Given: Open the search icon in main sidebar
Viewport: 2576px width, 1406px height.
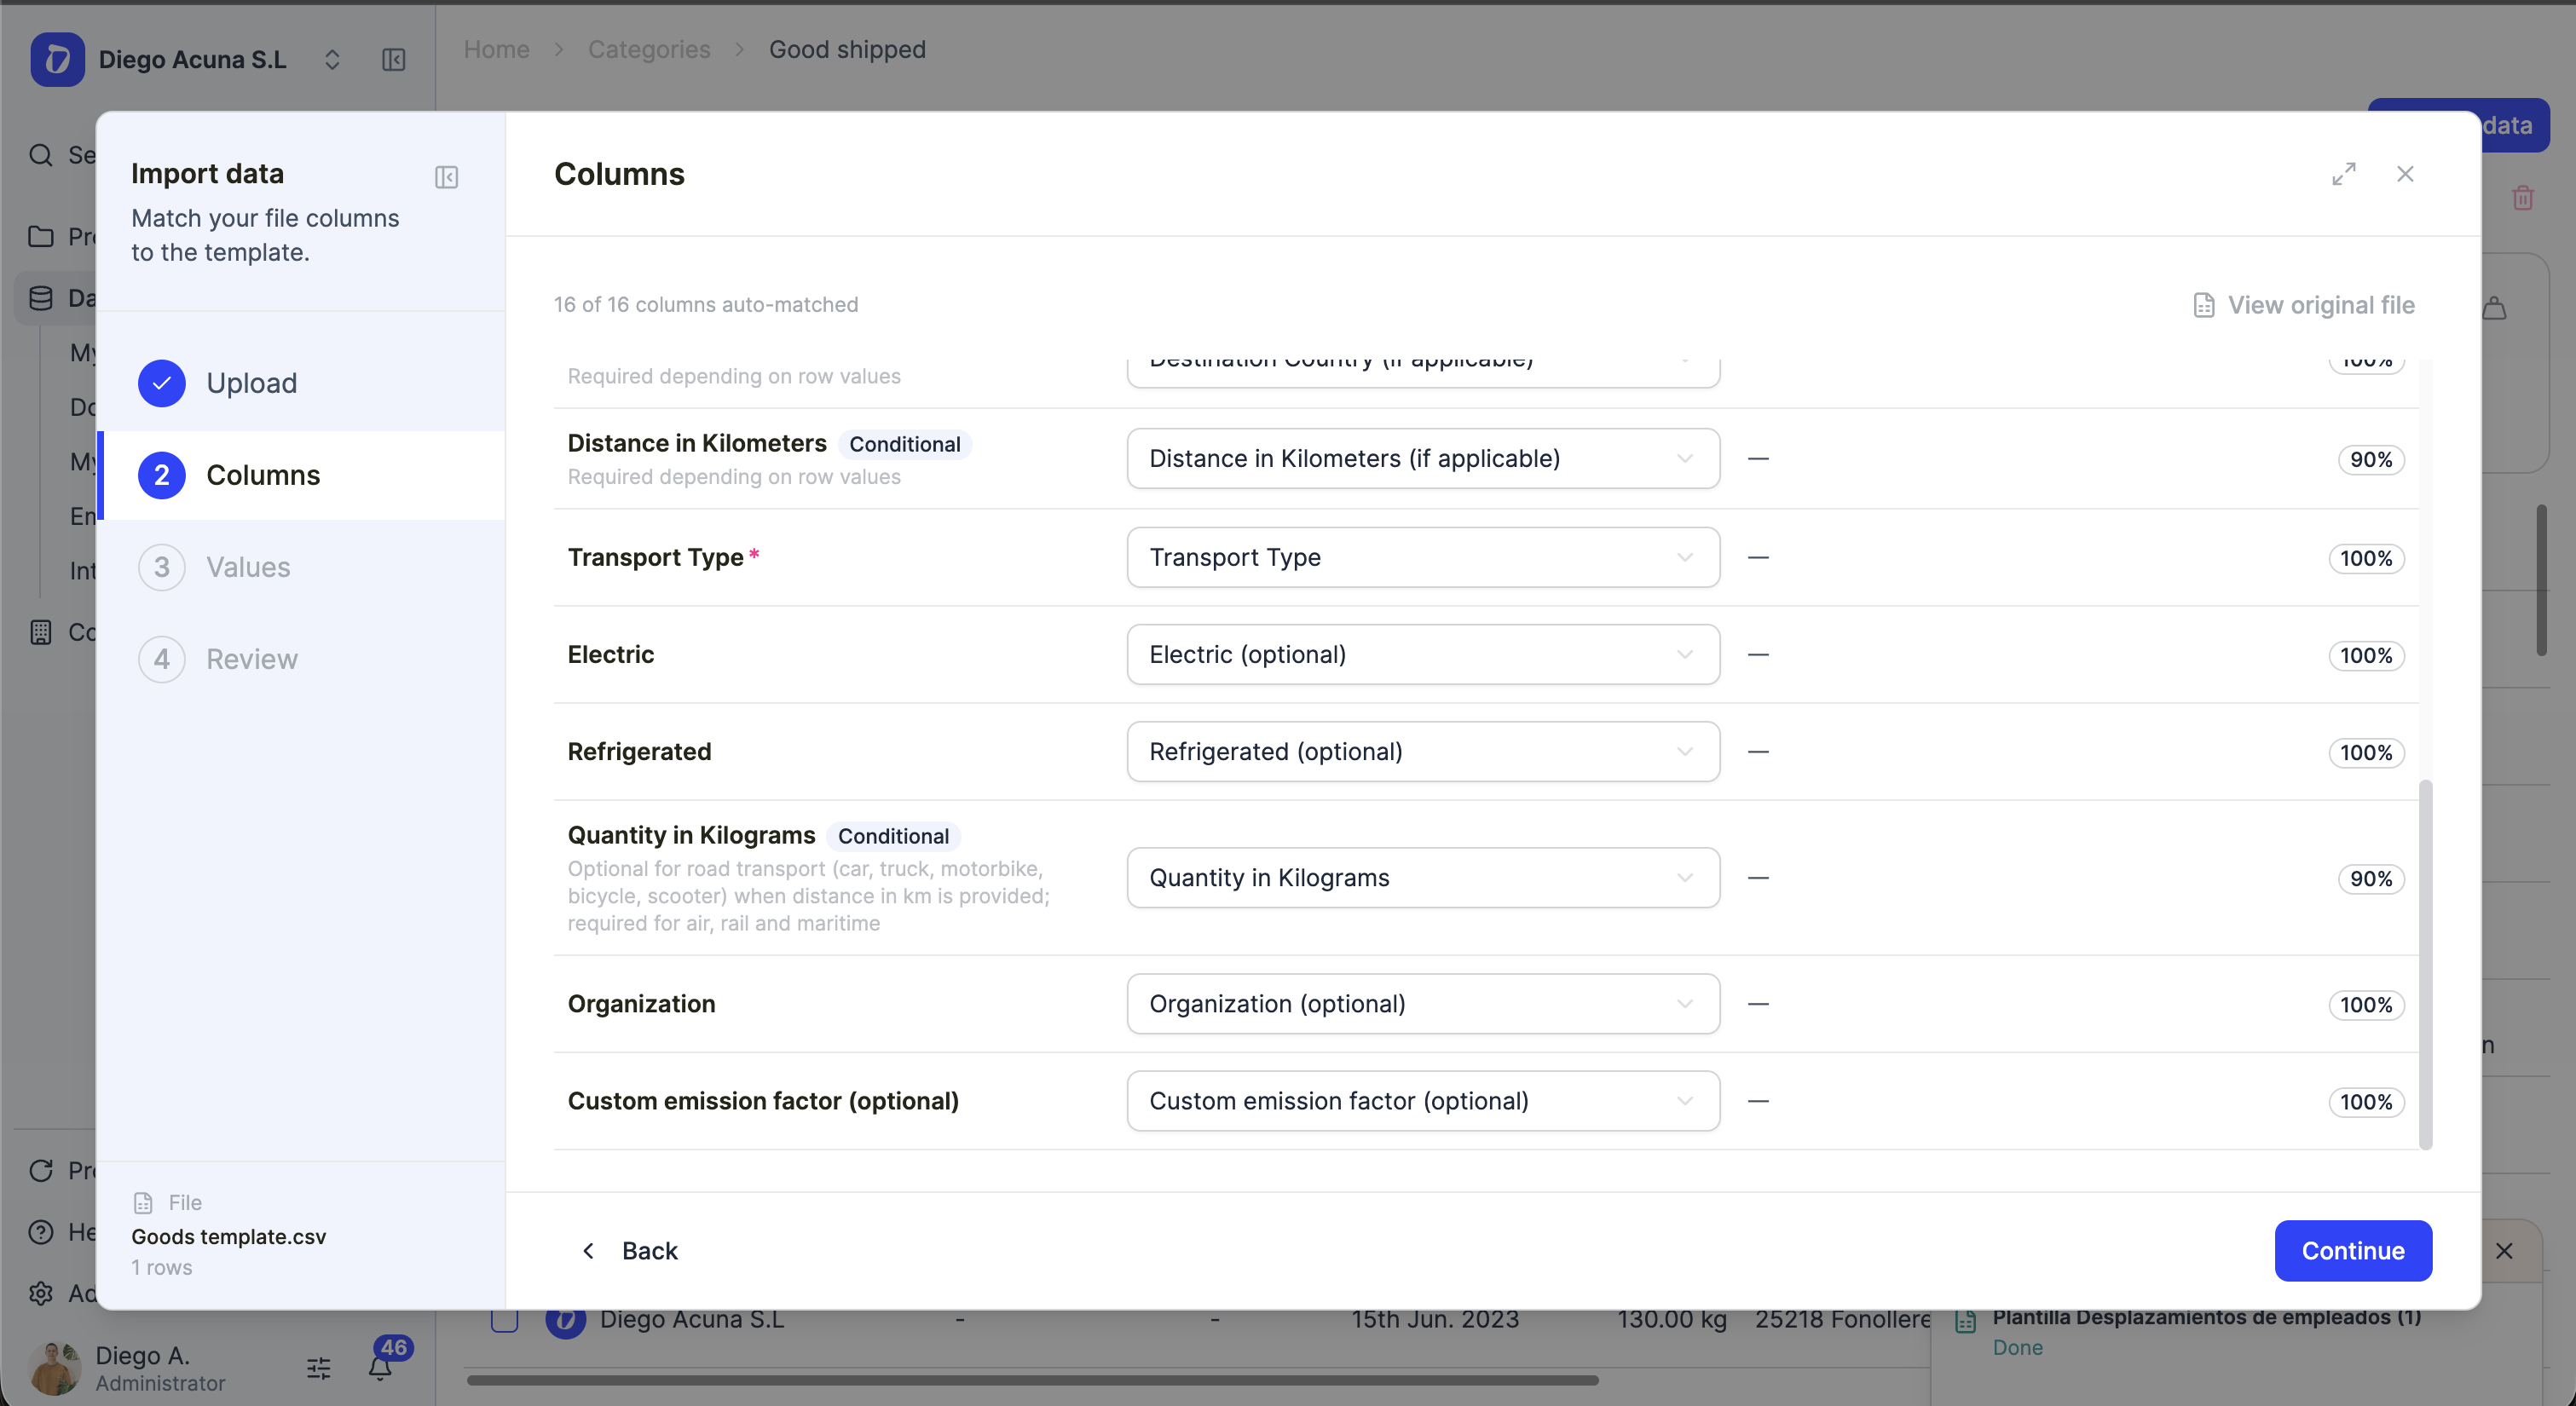Looking at the screenshot, I should [41, 155].
